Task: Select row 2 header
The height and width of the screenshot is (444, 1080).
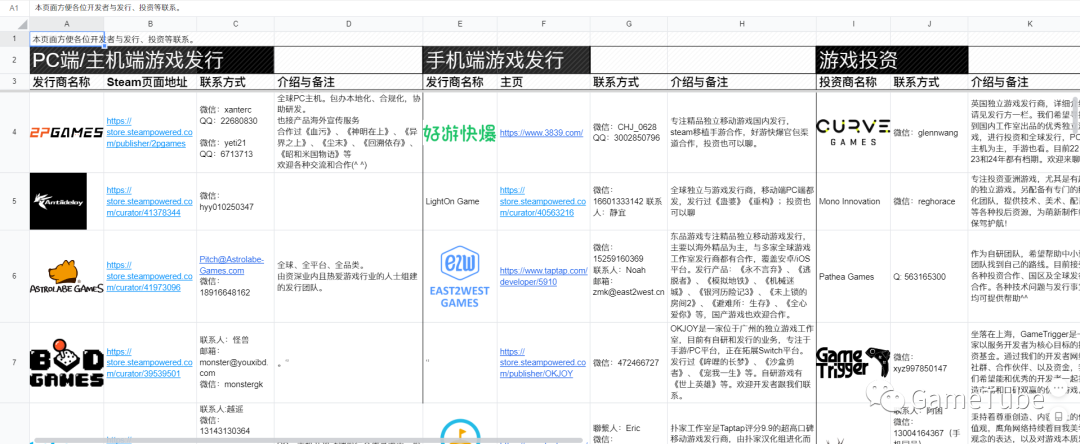Action: pos(14,61)
